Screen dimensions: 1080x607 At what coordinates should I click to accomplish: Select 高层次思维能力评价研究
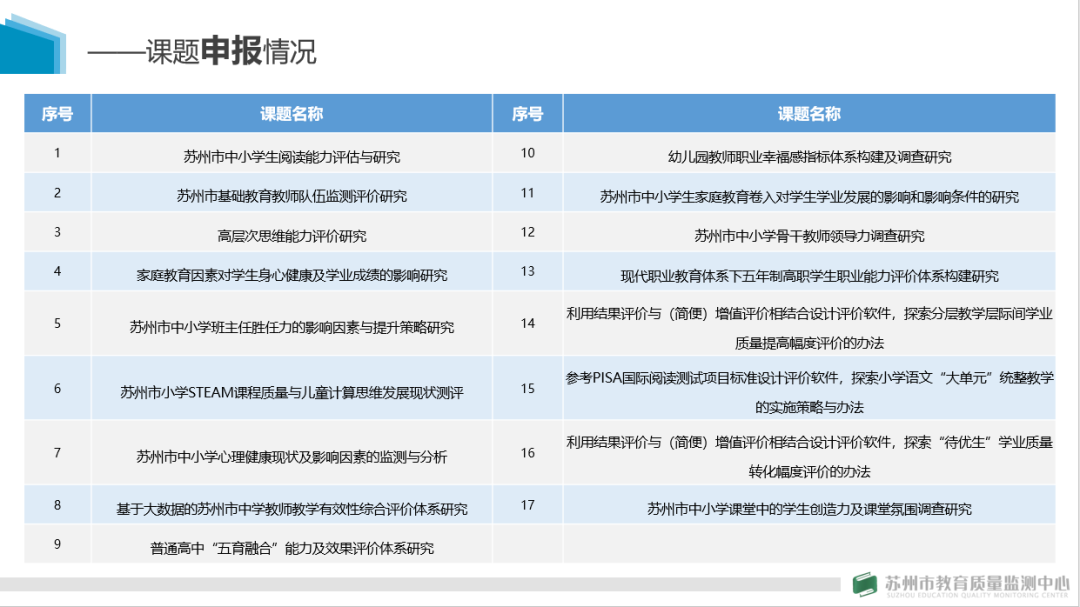(291, 236)
